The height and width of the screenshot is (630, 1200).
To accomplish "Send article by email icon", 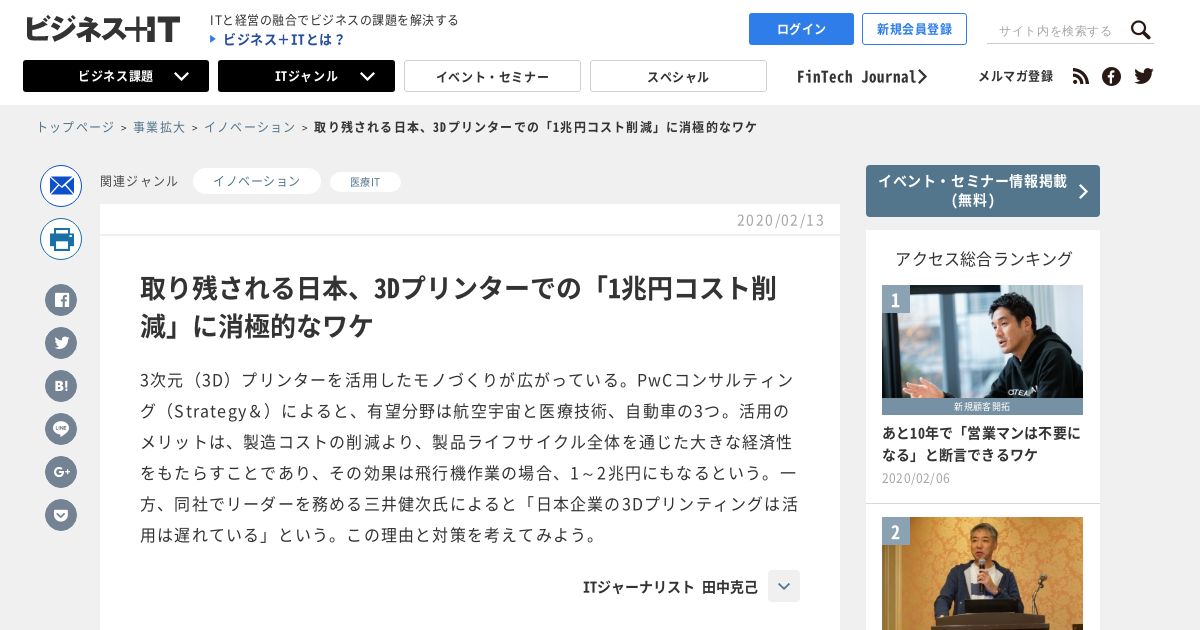I will (61, 186).
